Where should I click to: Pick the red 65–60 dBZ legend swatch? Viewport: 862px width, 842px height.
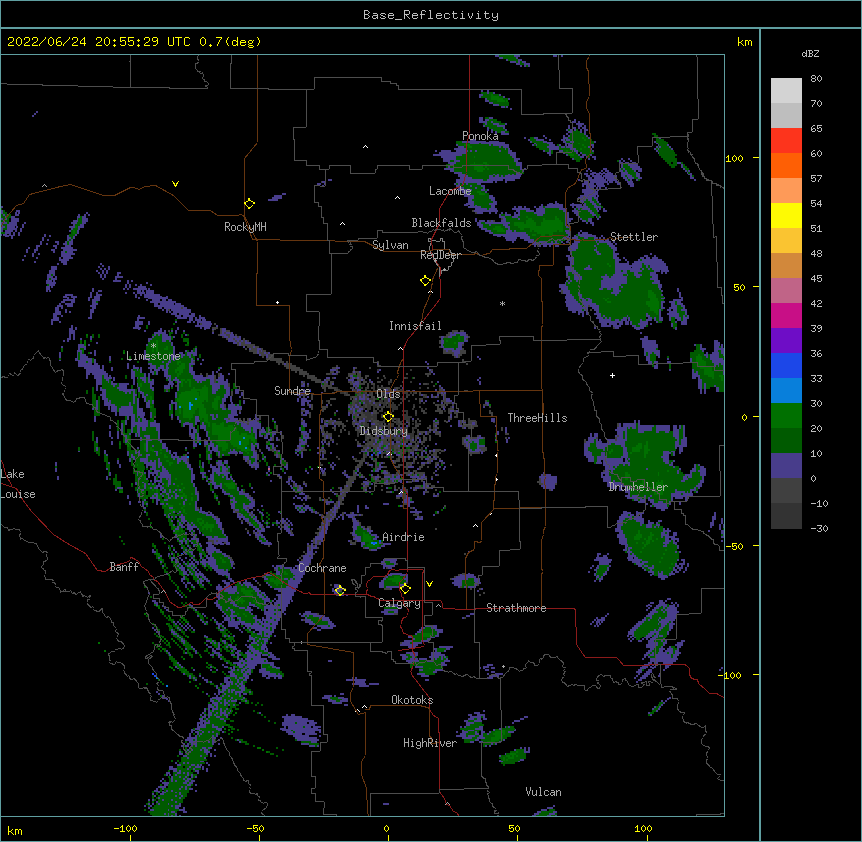(x=786, y=140)
